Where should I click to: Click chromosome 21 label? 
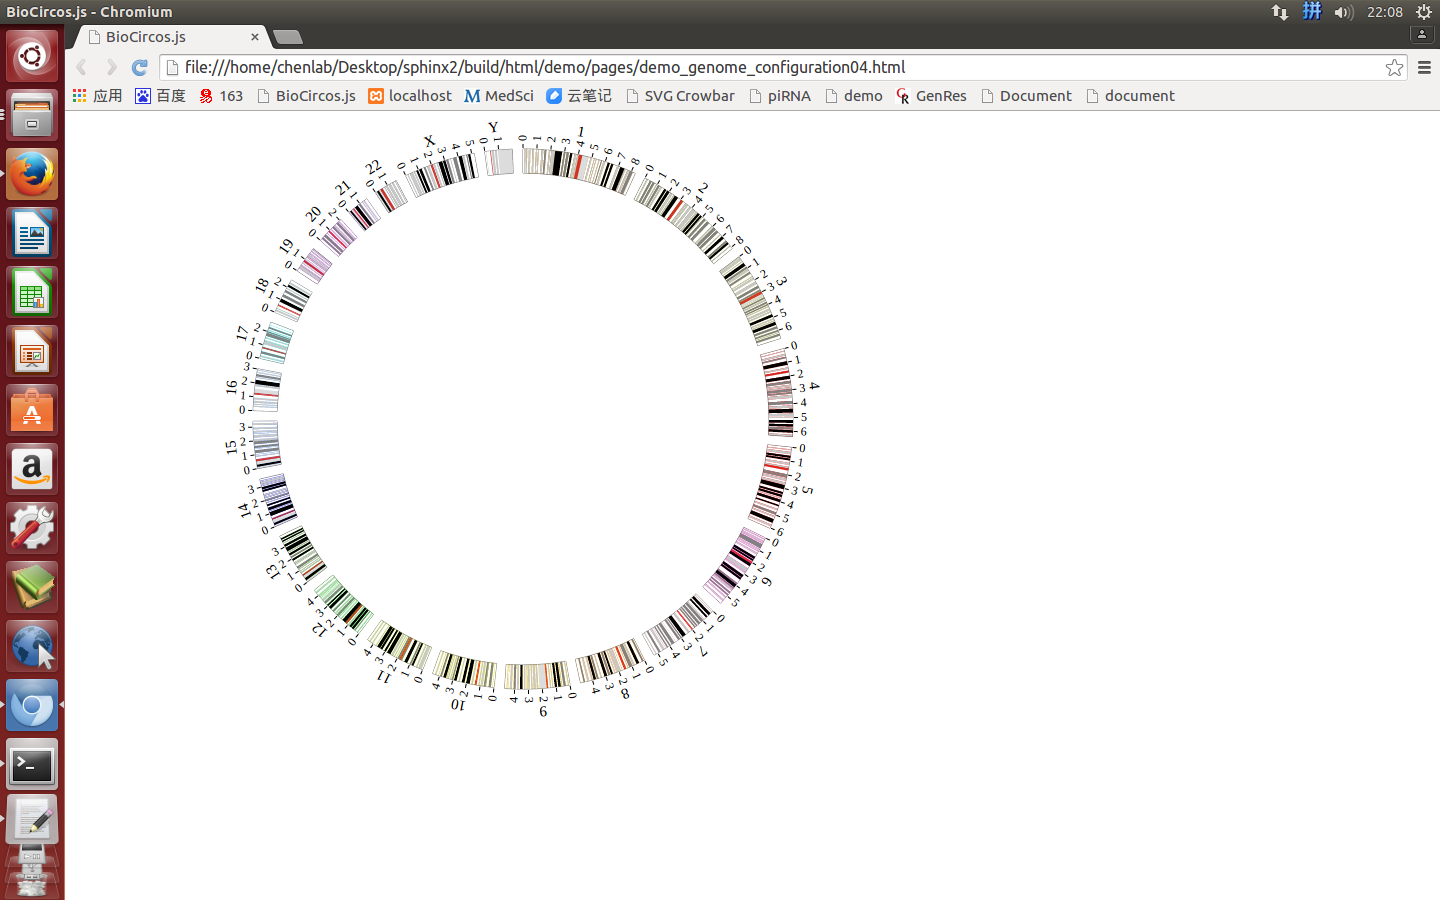[x=343, y=188]
